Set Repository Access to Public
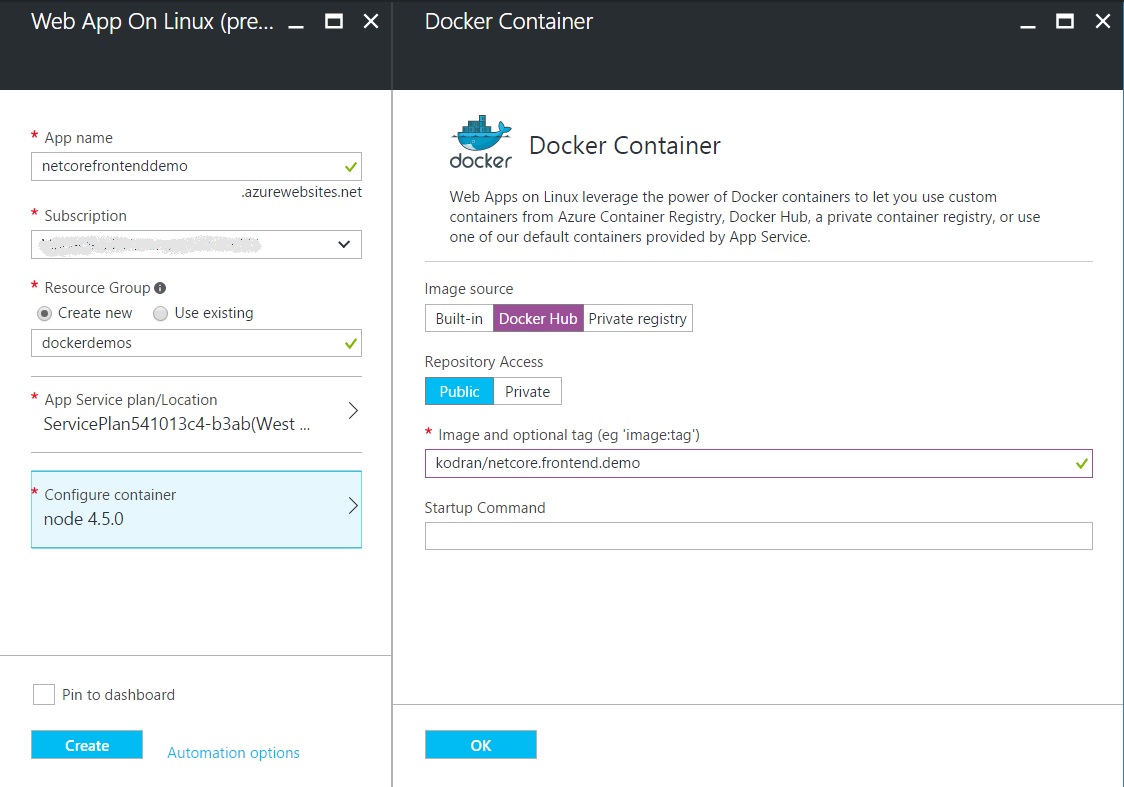The image size is (1124, 787). pos(458,391)
